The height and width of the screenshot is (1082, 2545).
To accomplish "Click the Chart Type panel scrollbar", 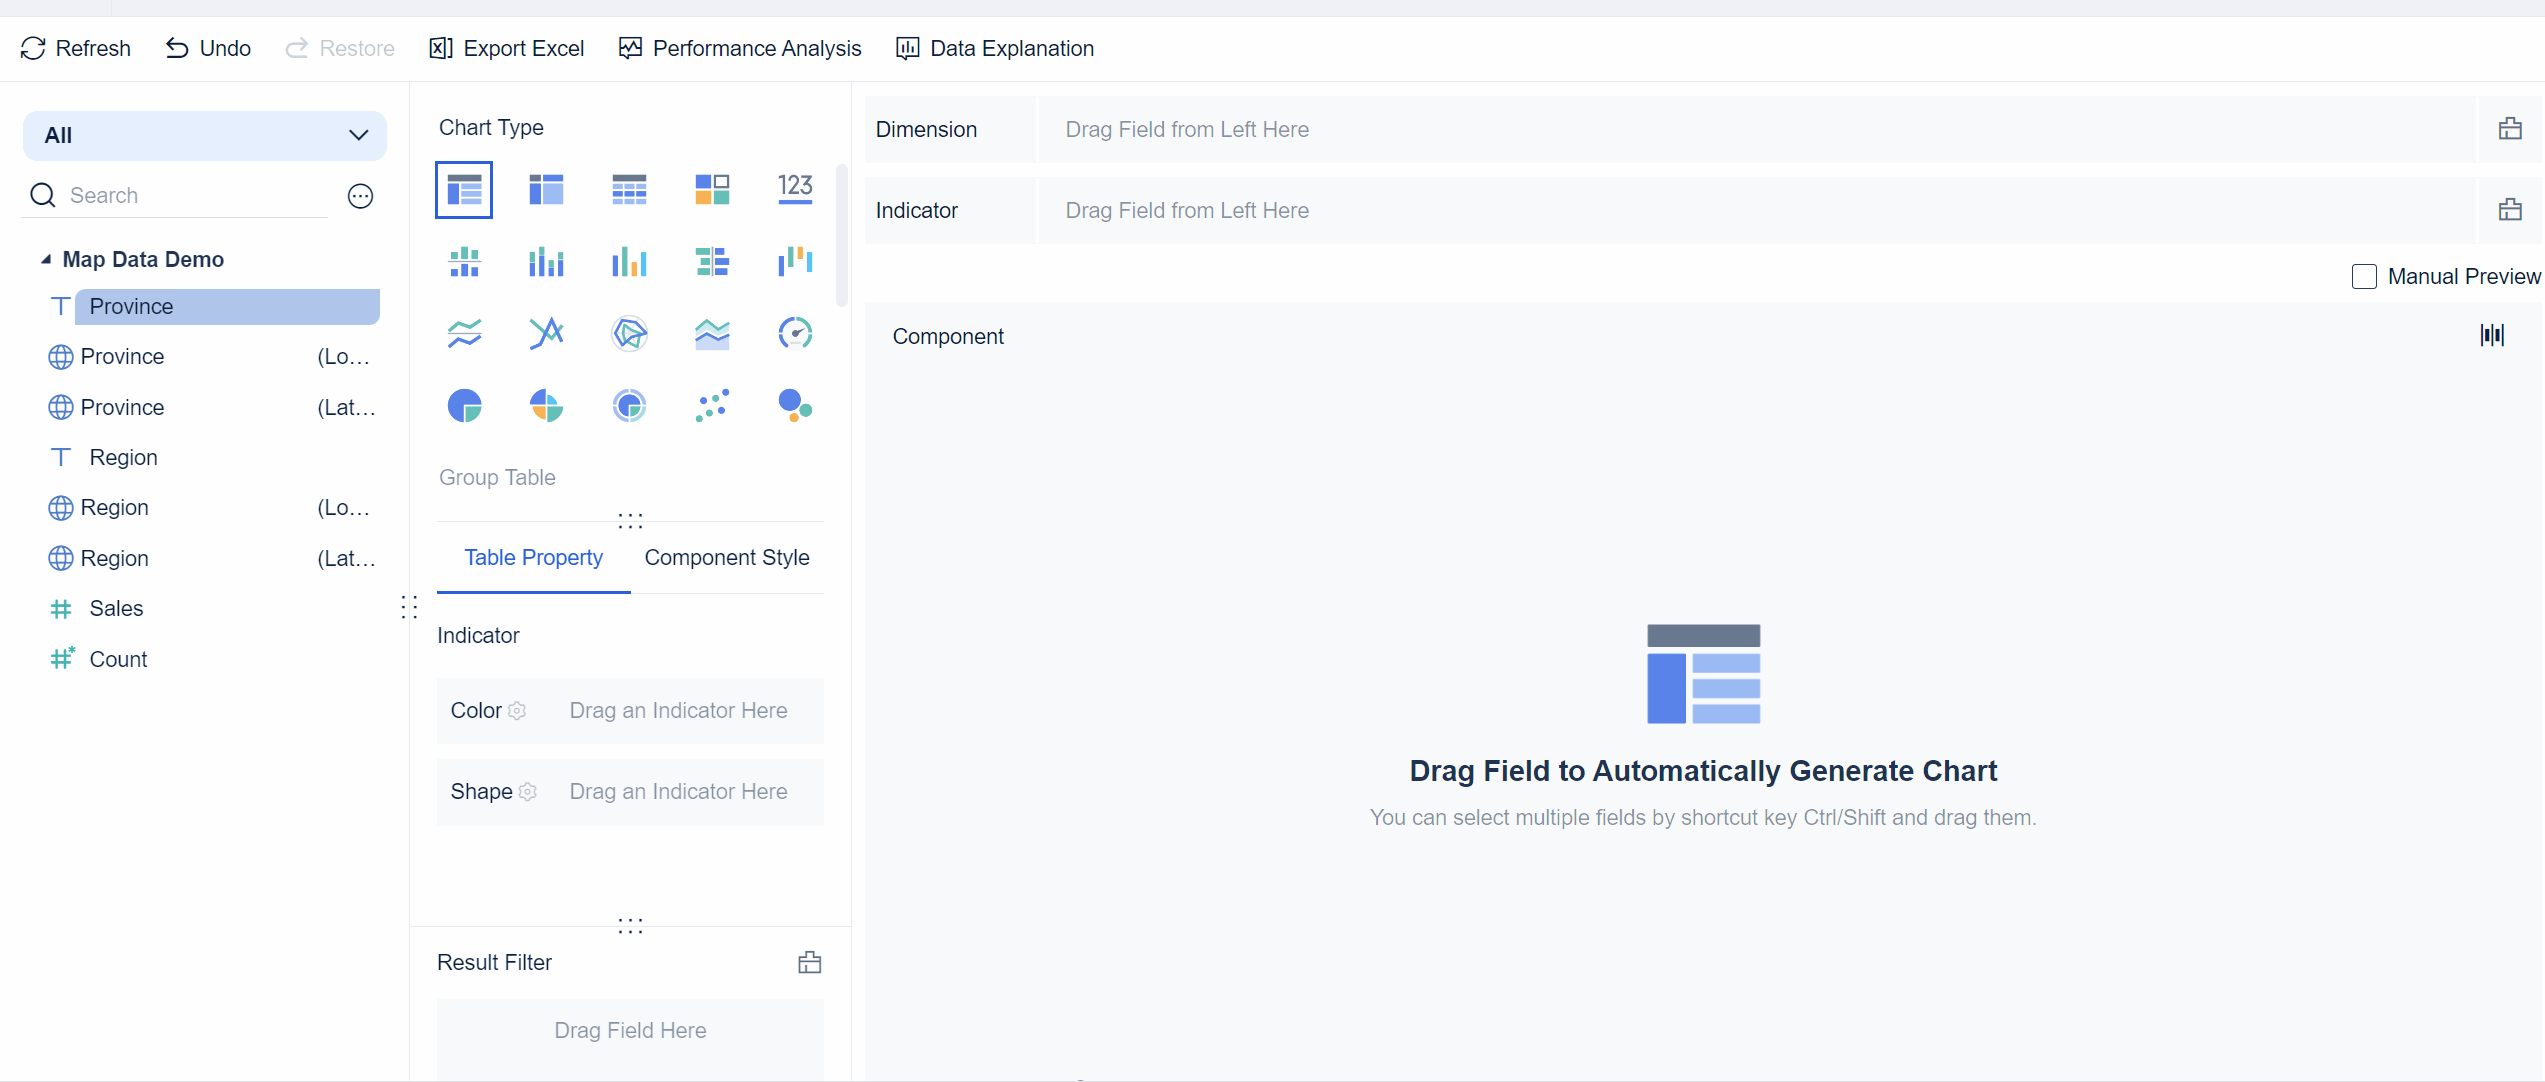I will point(842,236).
